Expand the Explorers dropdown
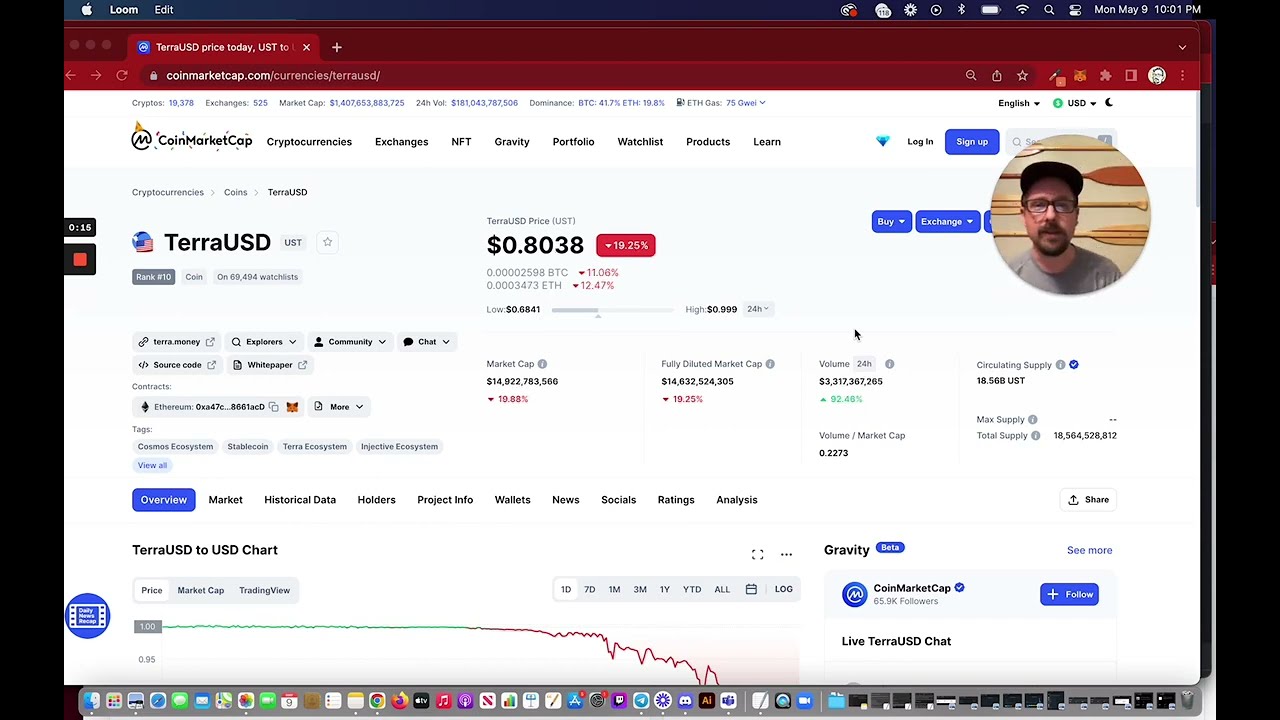 click(264, 342)
